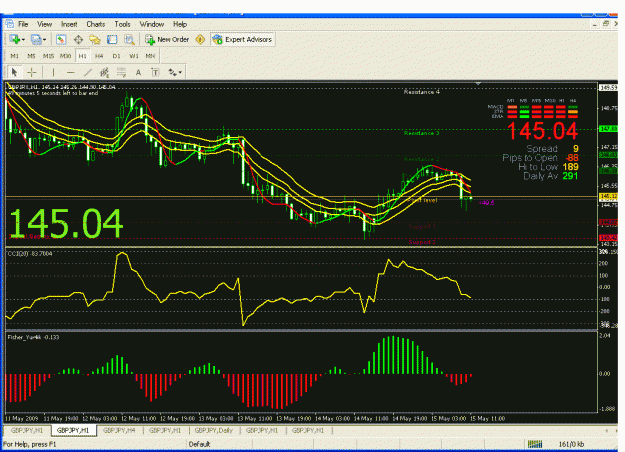Image resolution: width=625 pixels, height=452 pixels.
Task: Select the Text Label 'T' tool
Action: 155,72
